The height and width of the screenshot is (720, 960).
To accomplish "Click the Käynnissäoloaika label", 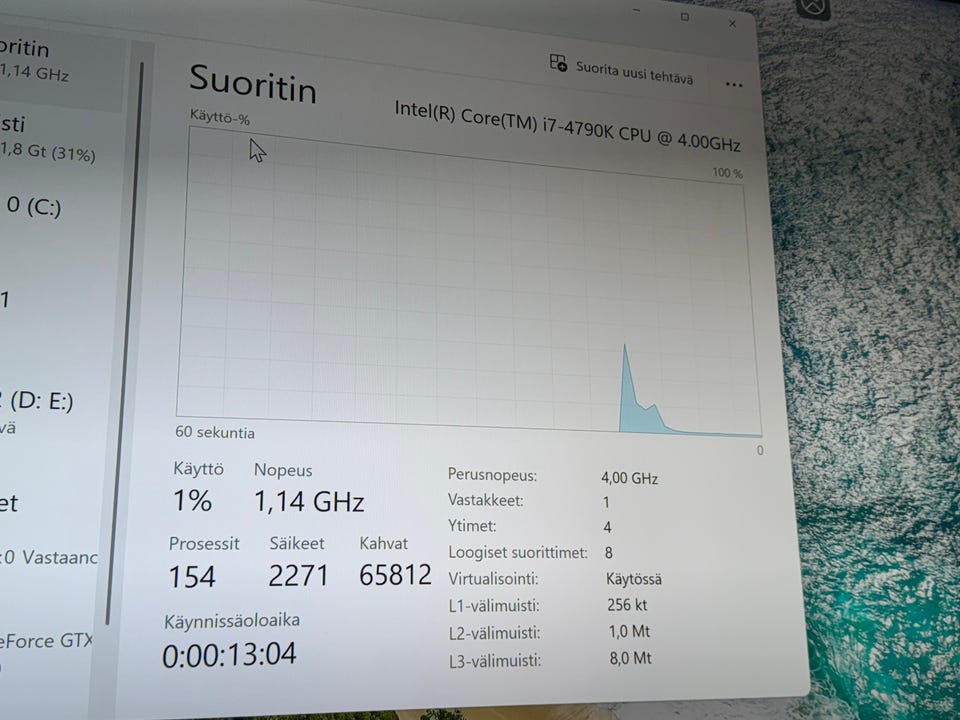I will tap(232, 621).
